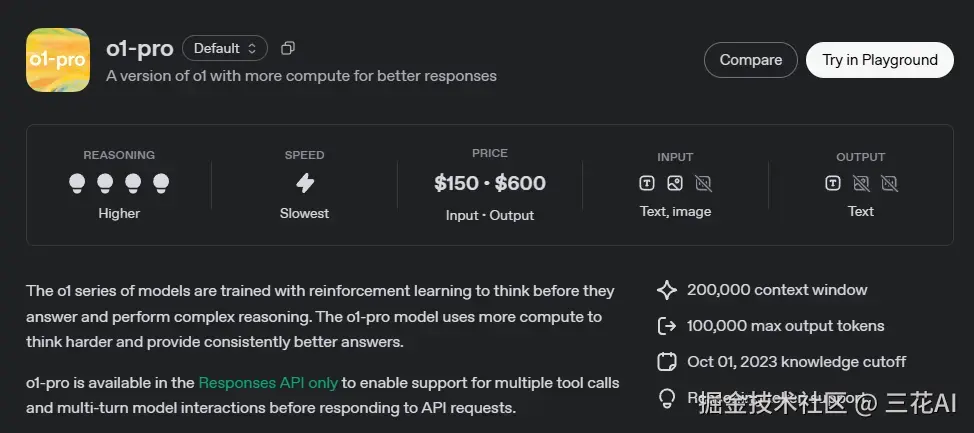This screenshot has height=433, width=974.
Task: Click the fourth reasoning lightbulb icon
Action: click(161, 183)
